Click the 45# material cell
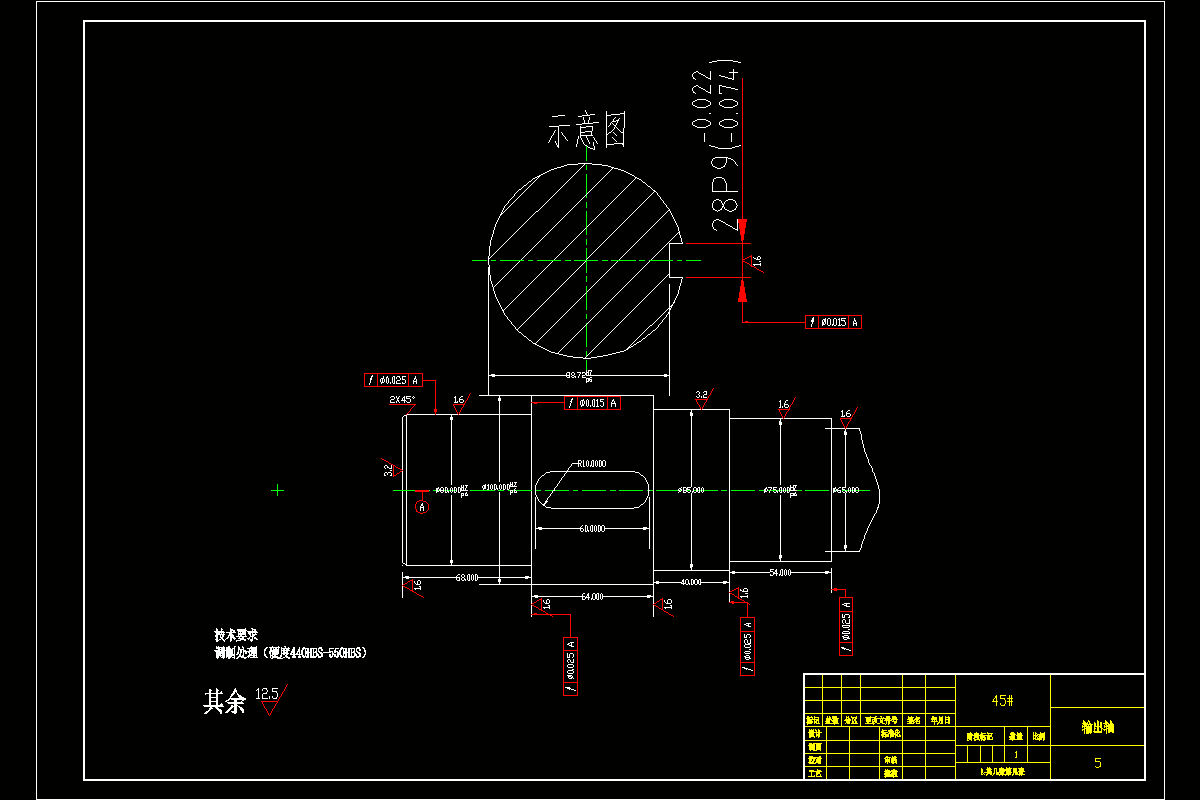 coord(1003,701)
